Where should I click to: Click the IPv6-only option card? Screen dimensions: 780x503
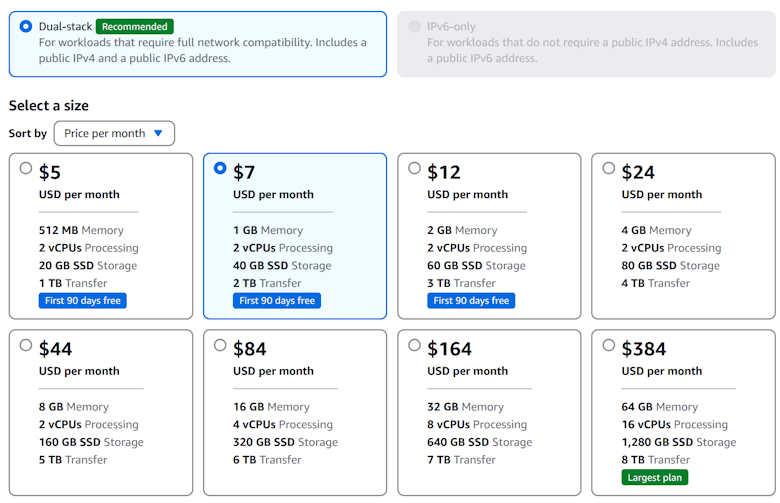pyautogui.click(x=586, y=44)
